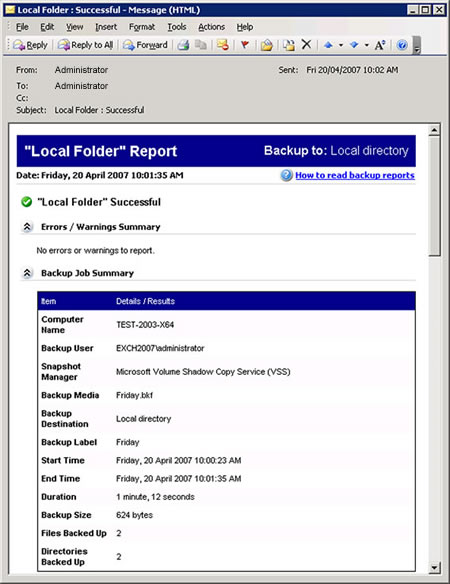Click the recipient Administrator in the To field

tap(81, 86)
